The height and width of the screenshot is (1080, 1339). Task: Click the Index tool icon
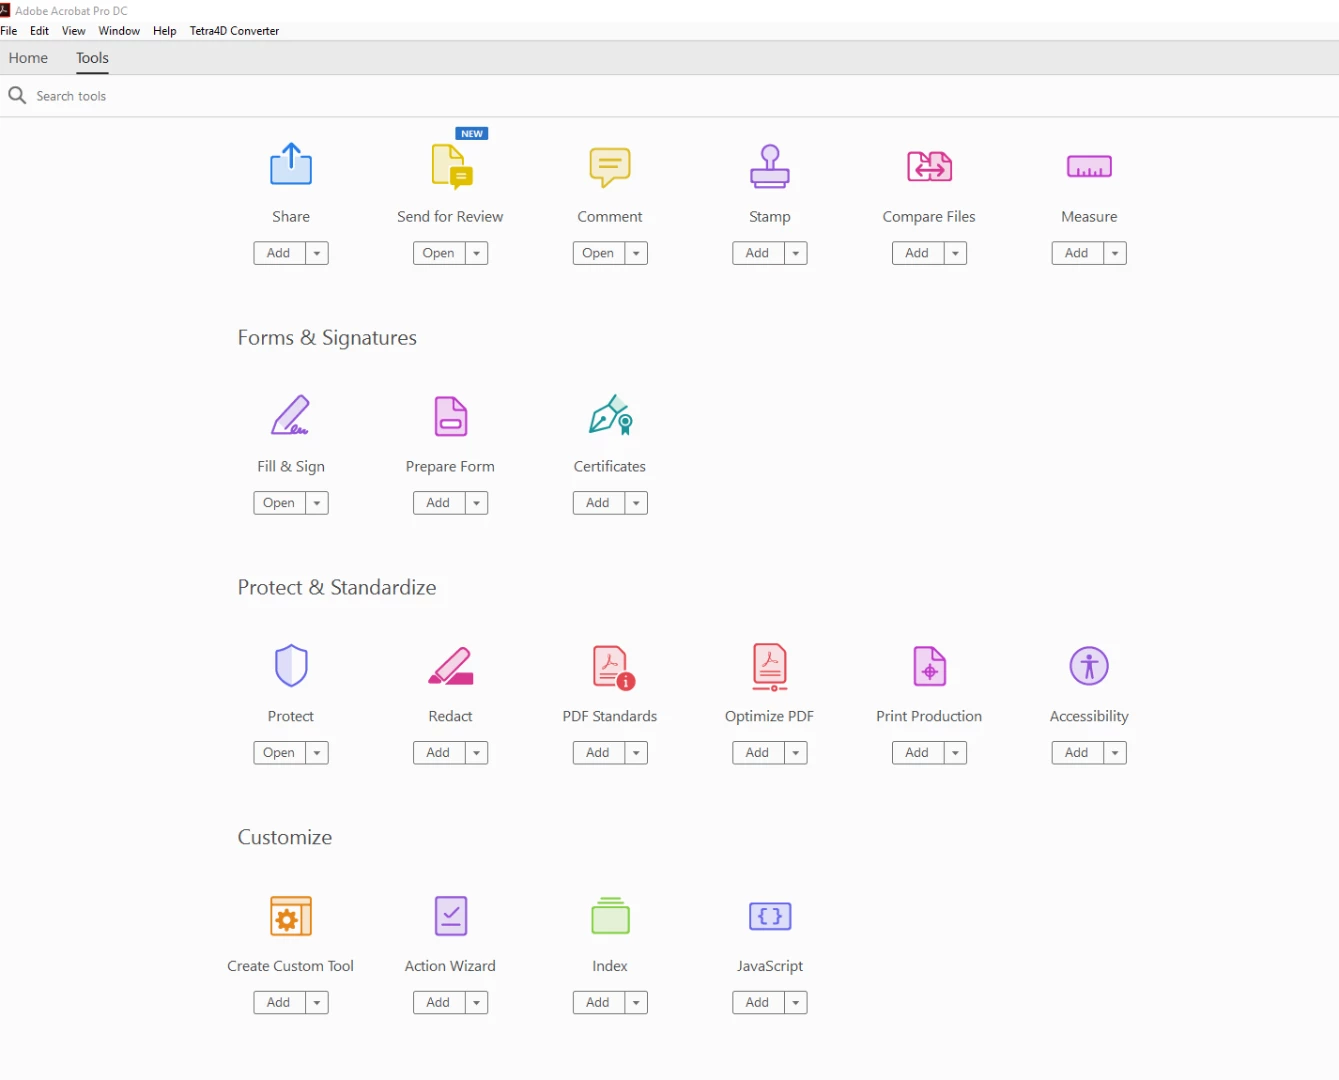tap(610, 915)
